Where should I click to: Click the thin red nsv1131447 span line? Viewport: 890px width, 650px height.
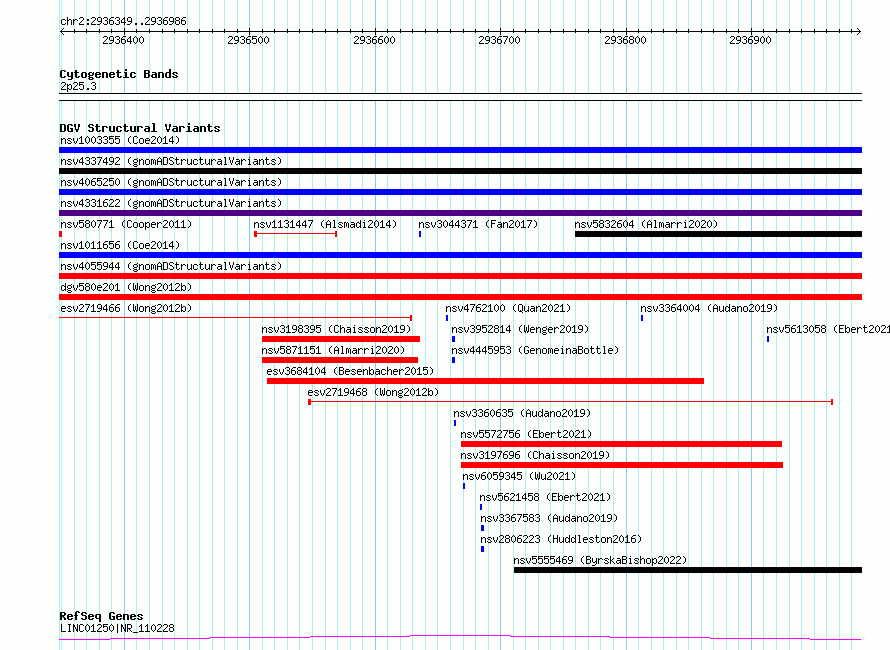point(296,234)
